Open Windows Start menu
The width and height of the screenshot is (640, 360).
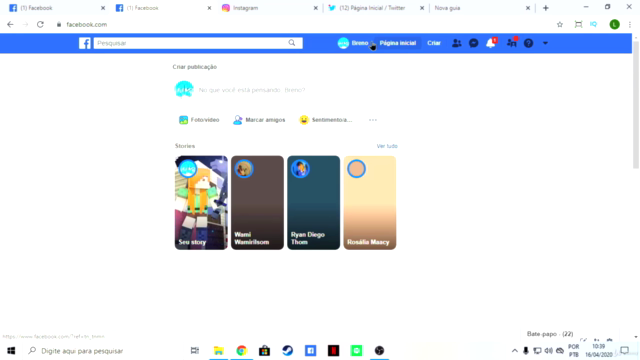coord(11,351)
